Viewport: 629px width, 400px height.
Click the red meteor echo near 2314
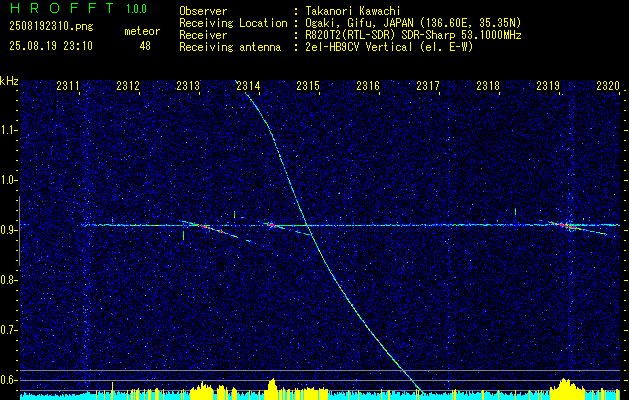pyautogui.click(x=272, y=225)
